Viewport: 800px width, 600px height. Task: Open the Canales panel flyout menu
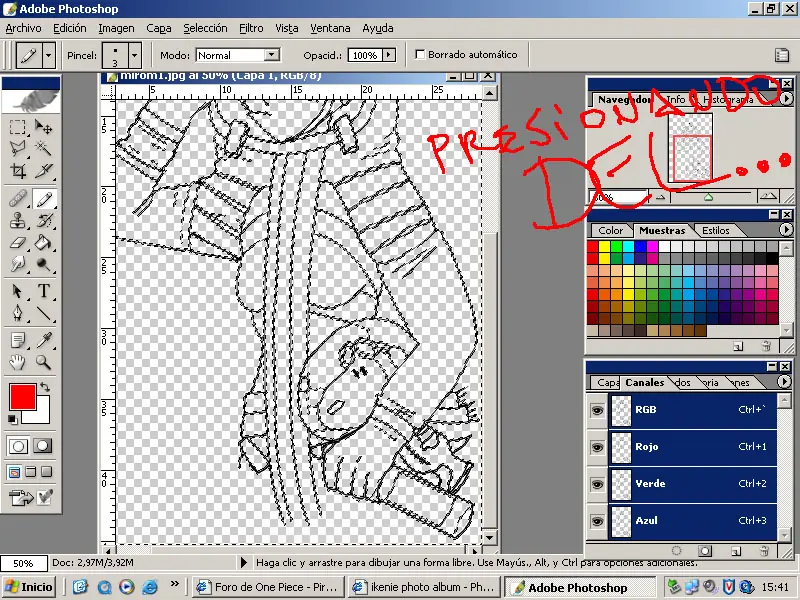pos(784,382)
